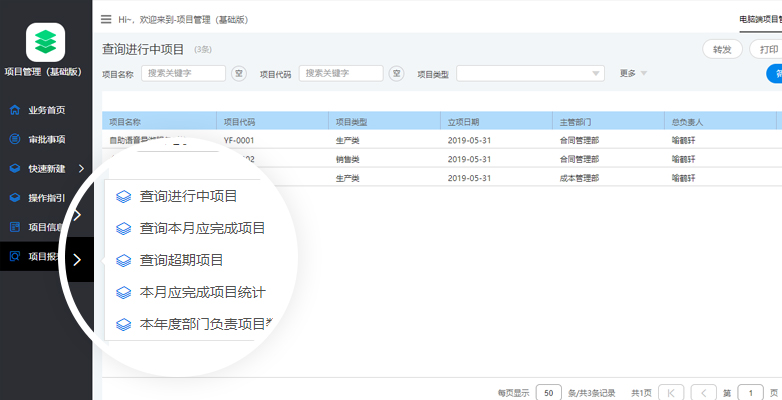Open the 项目类型 dropdown list
The height and width of the screenshot is (400, 782).
tap(530, 73)
